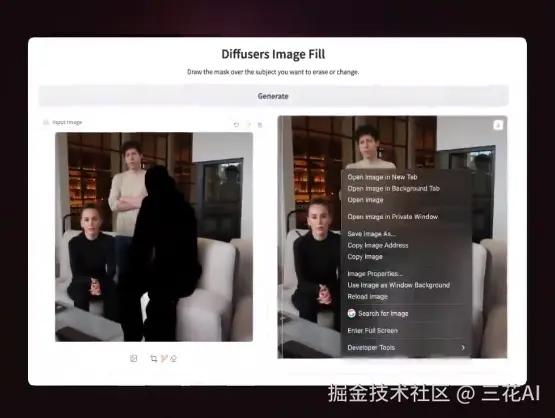Expand the Developer Tools submenu arrow
Viewport: 555px width, 418px height.
(x=463, y=348)
